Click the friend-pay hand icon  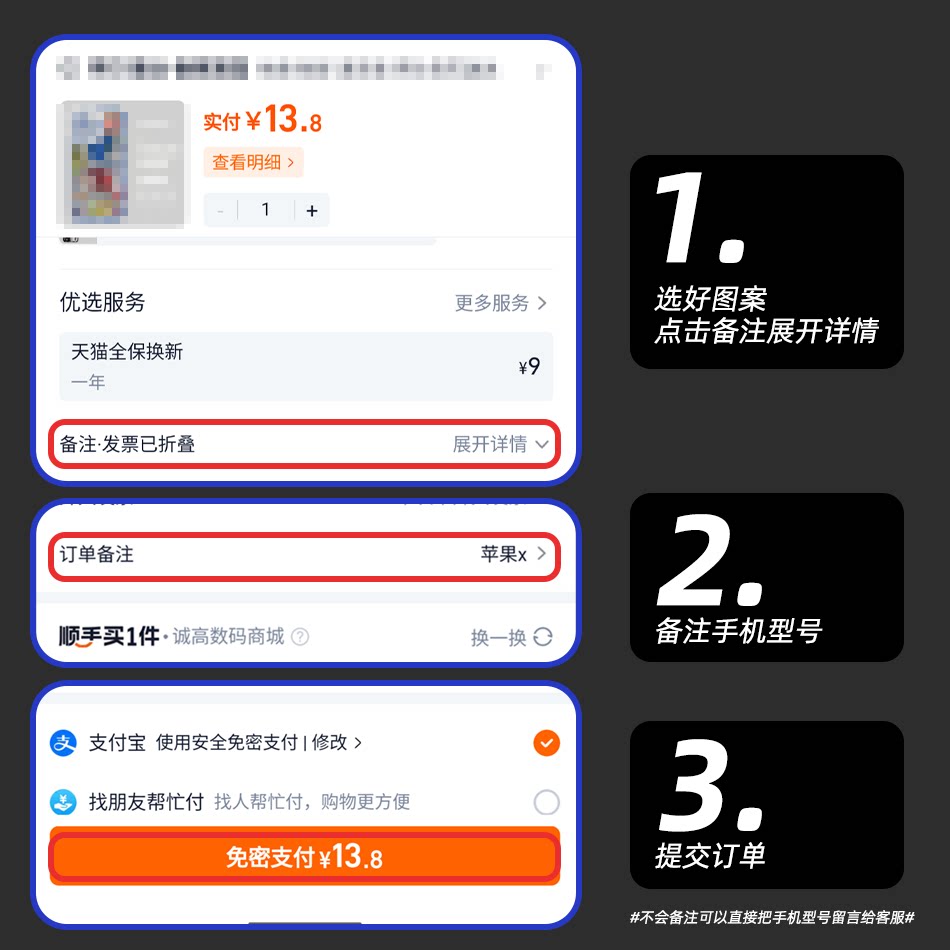pyautogui.click(x=63, y=802)
